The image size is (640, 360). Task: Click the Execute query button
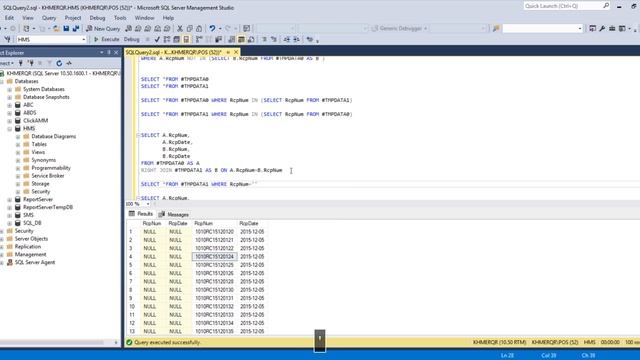click(x=107, y=40)
